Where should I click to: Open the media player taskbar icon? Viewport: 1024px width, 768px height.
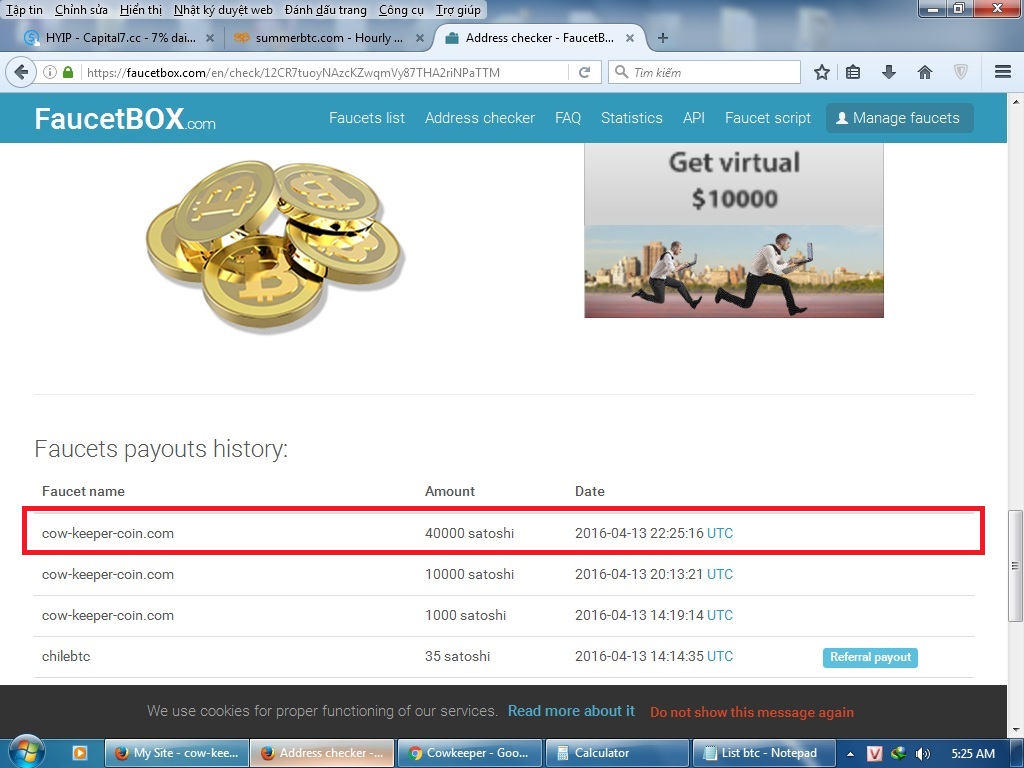[x=79, y=753]
